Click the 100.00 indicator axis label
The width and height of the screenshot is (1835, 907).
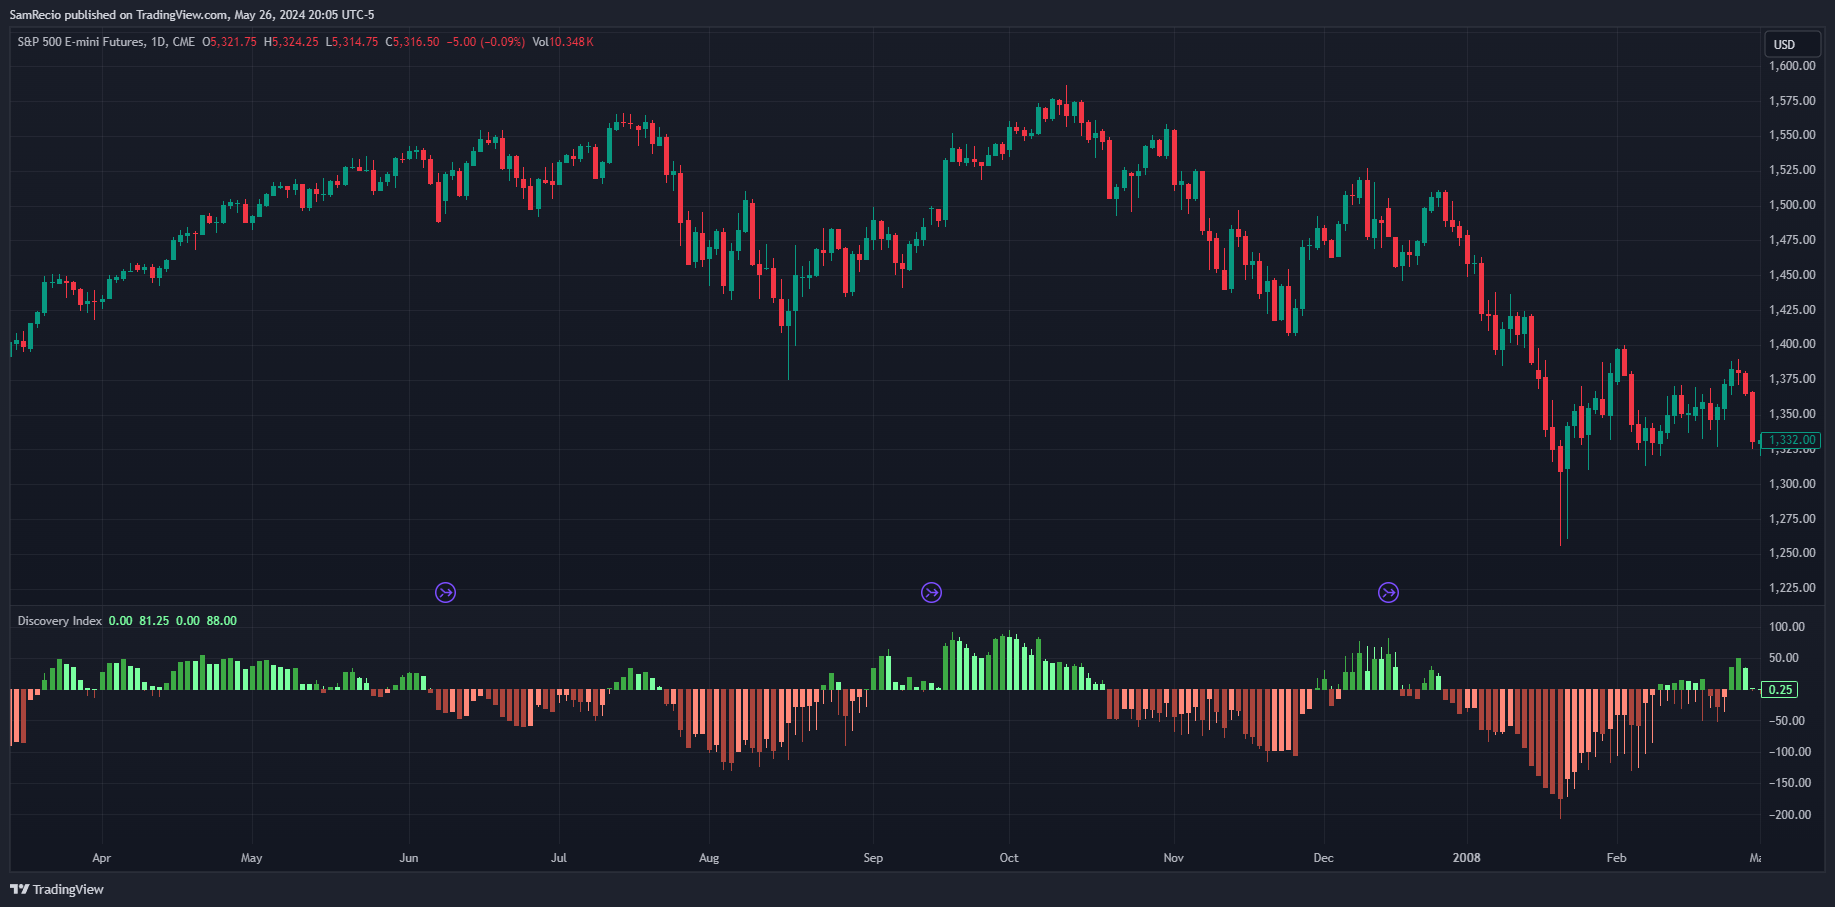[1787, 627]
